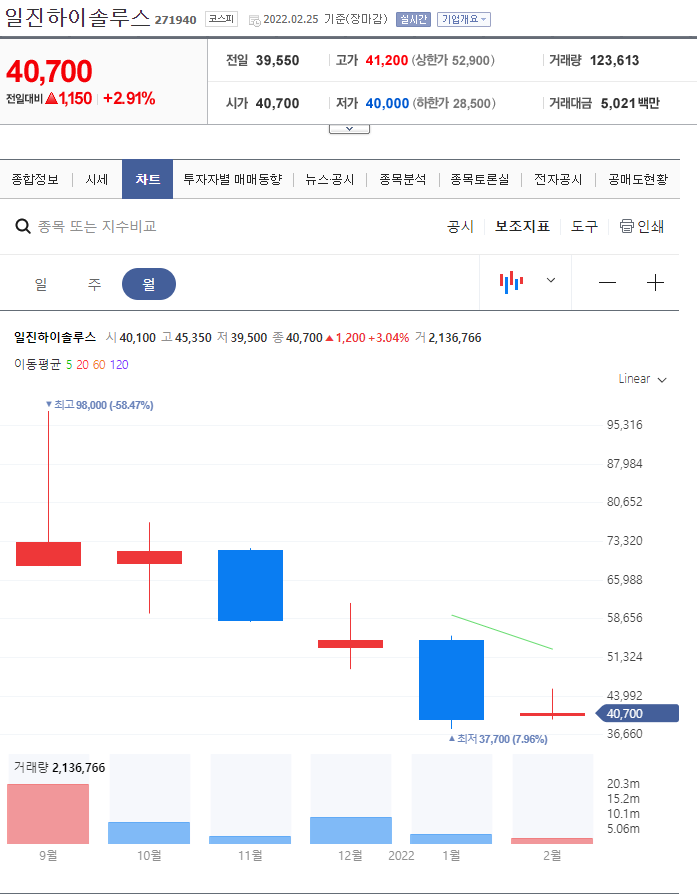Click the December red candlestick
This screenshot has width=697, height=894.
click(350, 644)
